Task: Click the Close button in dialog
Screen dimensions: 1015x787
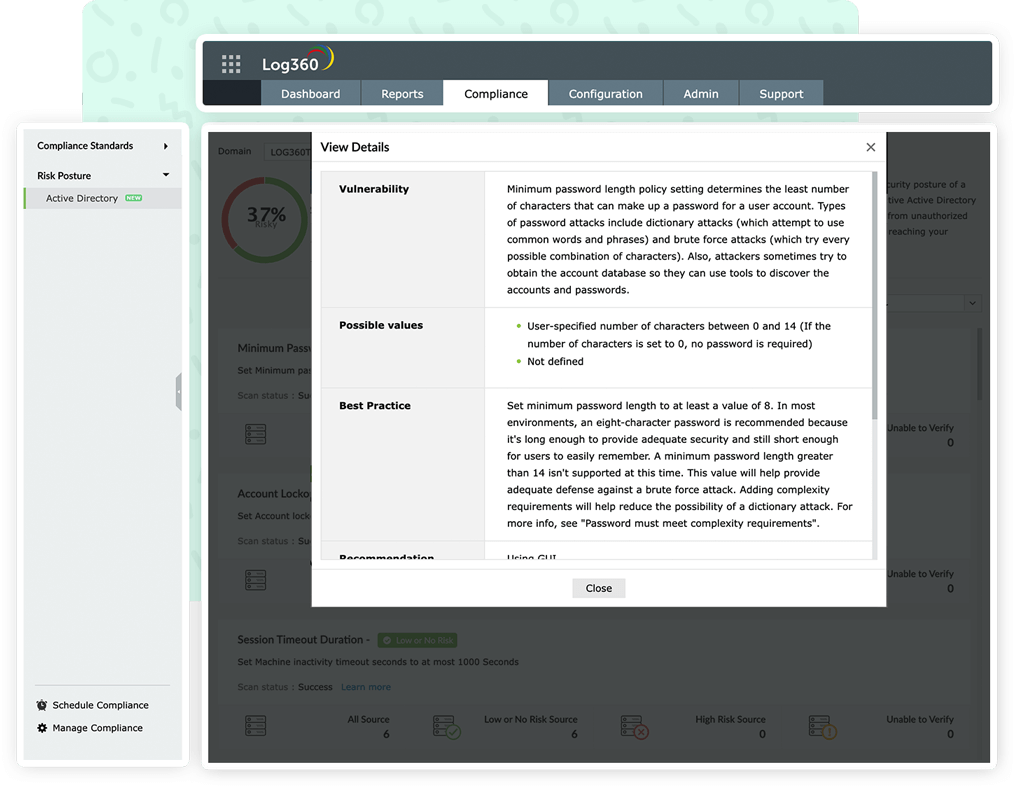Action: pos(598,588)
